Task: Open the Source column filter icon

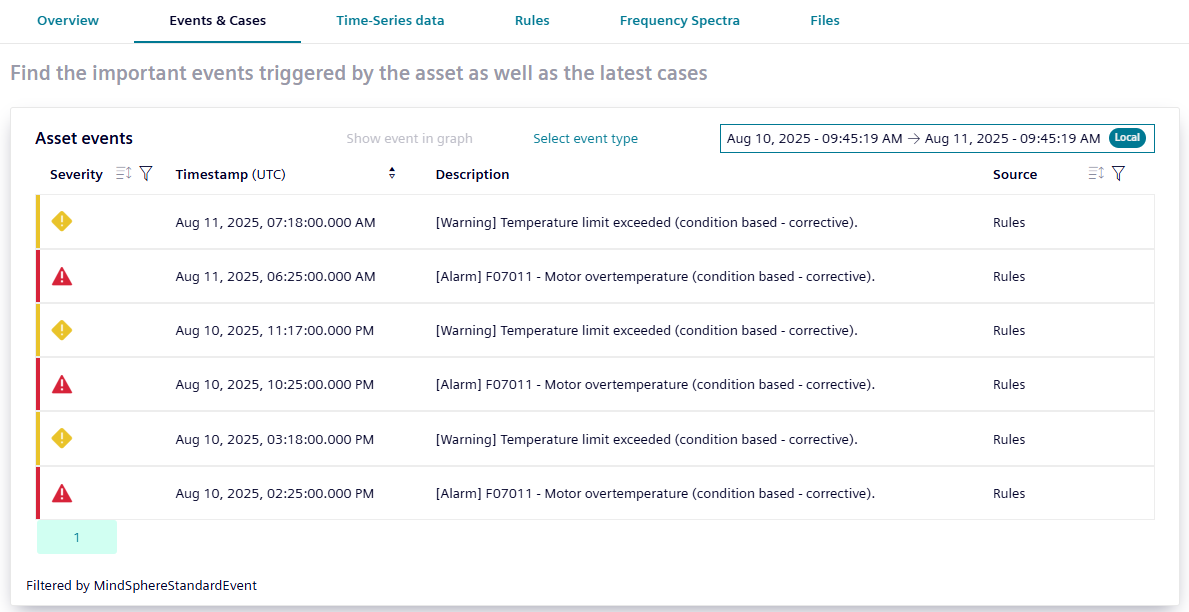Action: [1118, 174]
